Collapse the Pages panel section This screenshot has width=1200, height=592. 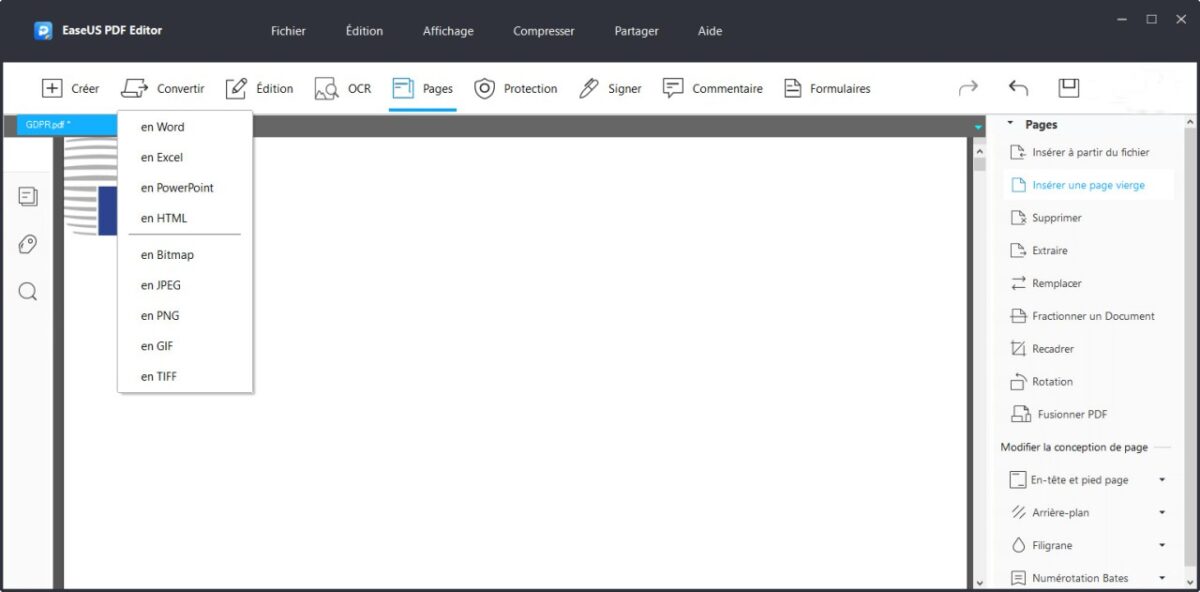coord(1010,124)
